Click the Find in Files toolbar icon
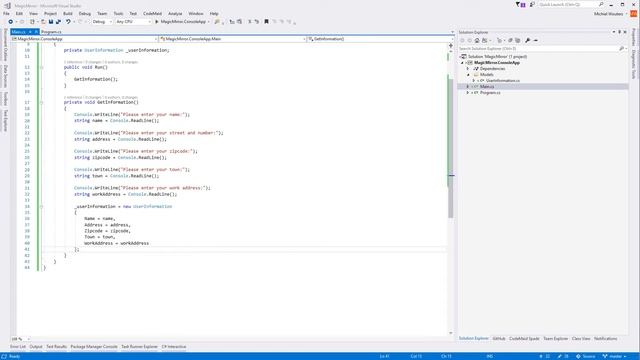The height and width of the screenshot is (360, 640). click(x=217, y=22)
